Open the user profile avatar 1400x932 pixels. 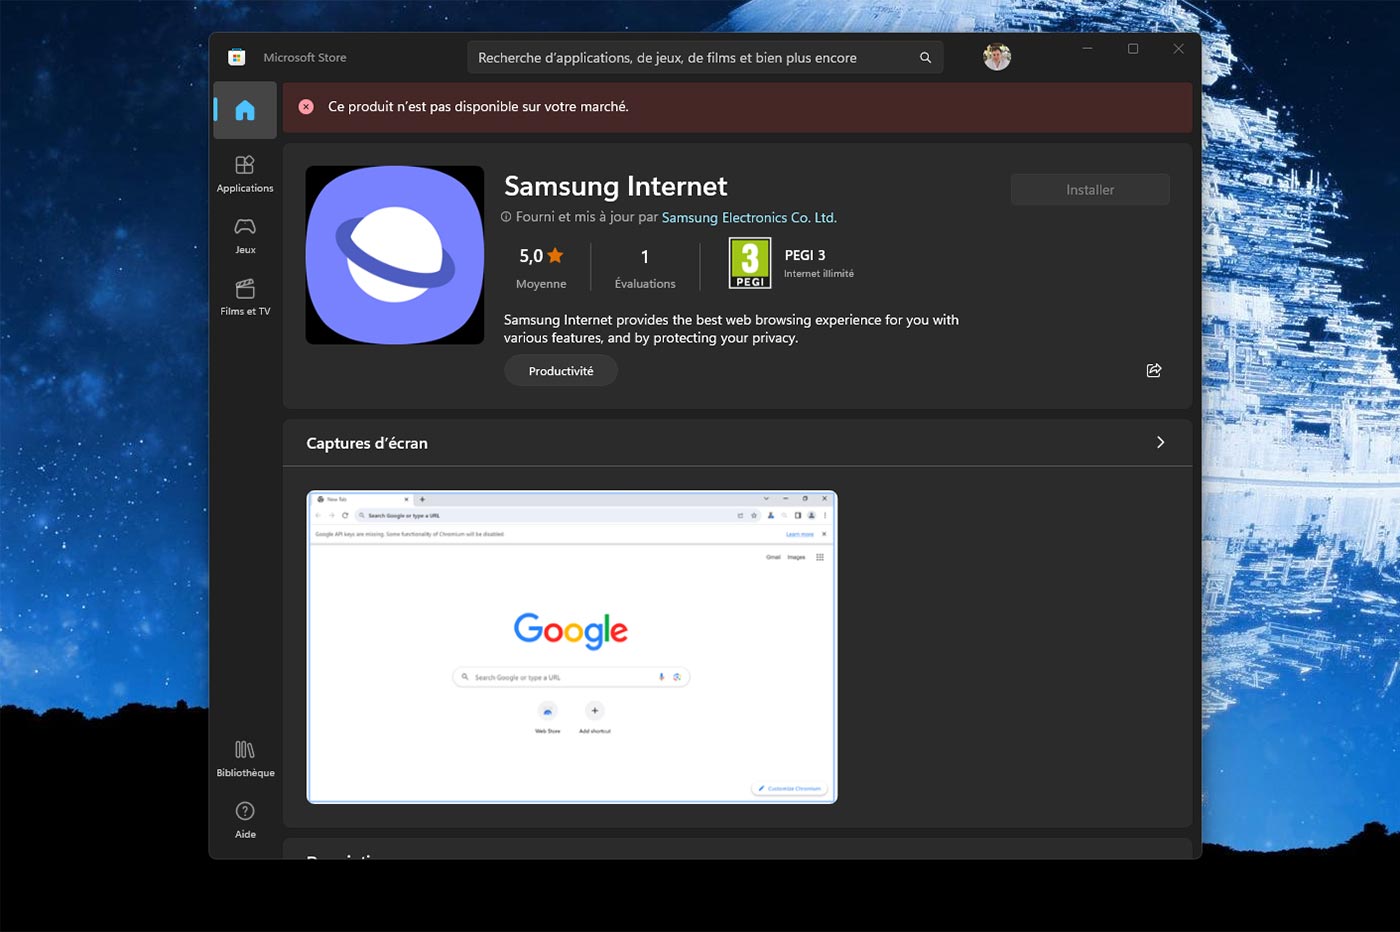[x=997, y=57]
